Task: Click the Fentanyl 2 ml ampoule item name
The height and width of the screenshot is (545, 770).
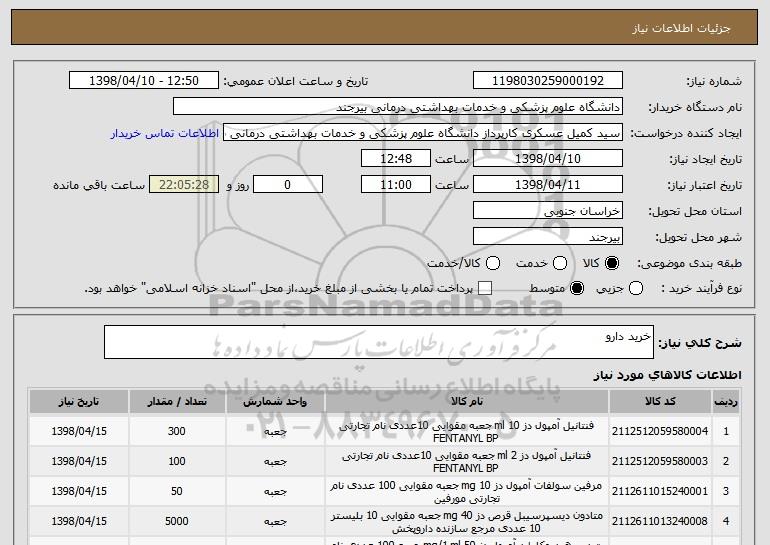Action: (467, 462)
